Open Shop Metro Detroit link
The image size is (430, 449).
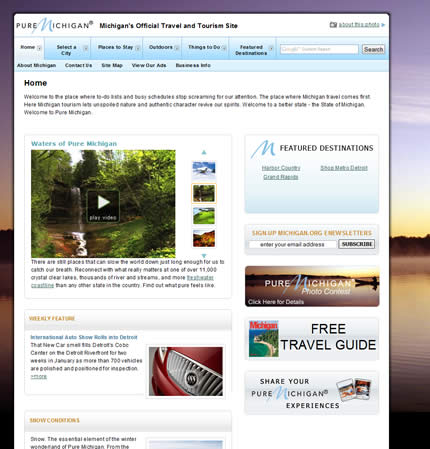(x=344, y=168)
